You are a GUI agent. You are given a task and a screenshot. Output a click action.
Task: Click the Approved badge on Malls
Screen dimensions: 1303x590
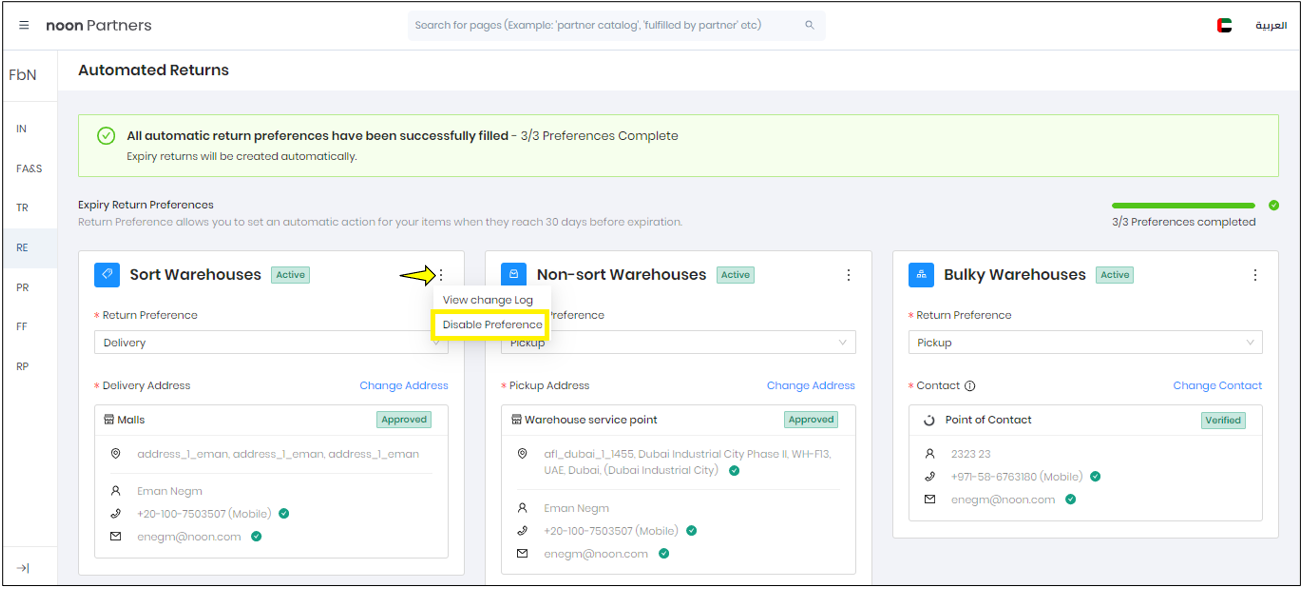tap(404, 420)
